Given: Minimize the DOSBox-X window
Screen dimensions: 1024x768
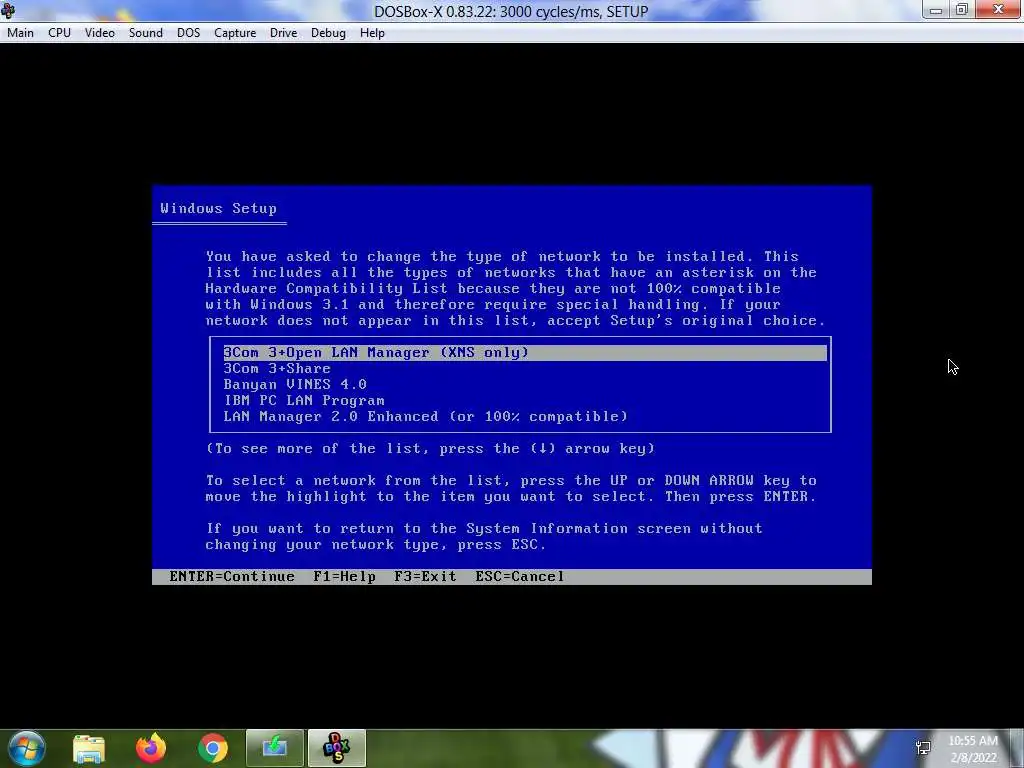Looking at the screenshot, I should click(936, 10).
